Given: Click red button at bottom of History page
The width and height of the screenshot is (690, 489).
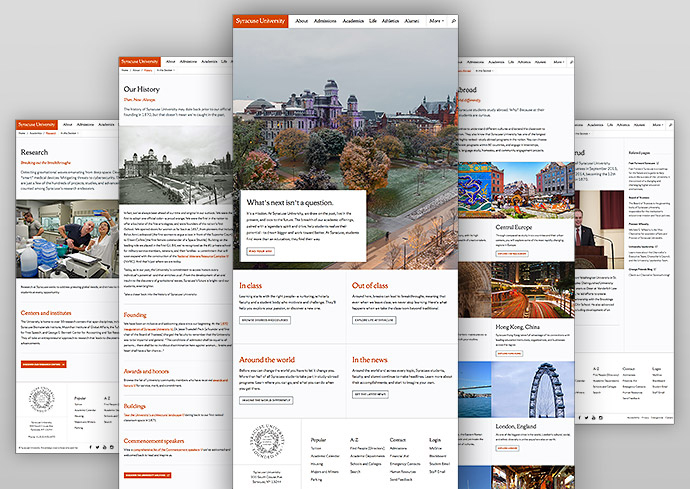Looking at the screenshot, I should [x=147, y=475].
